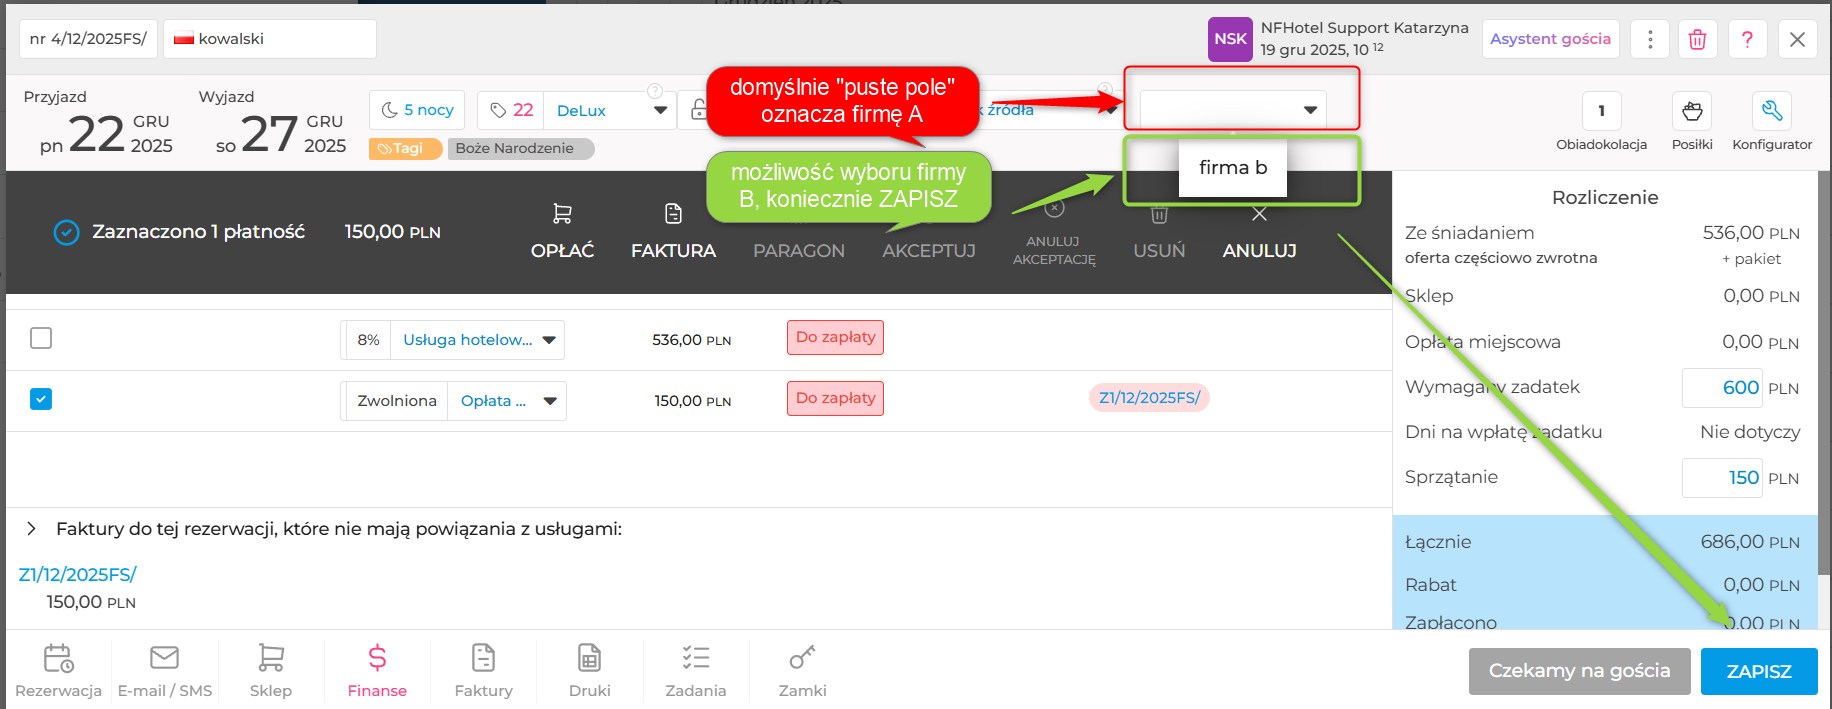
Task: Open the three-dot more options menu
Action: [1650, 39]
